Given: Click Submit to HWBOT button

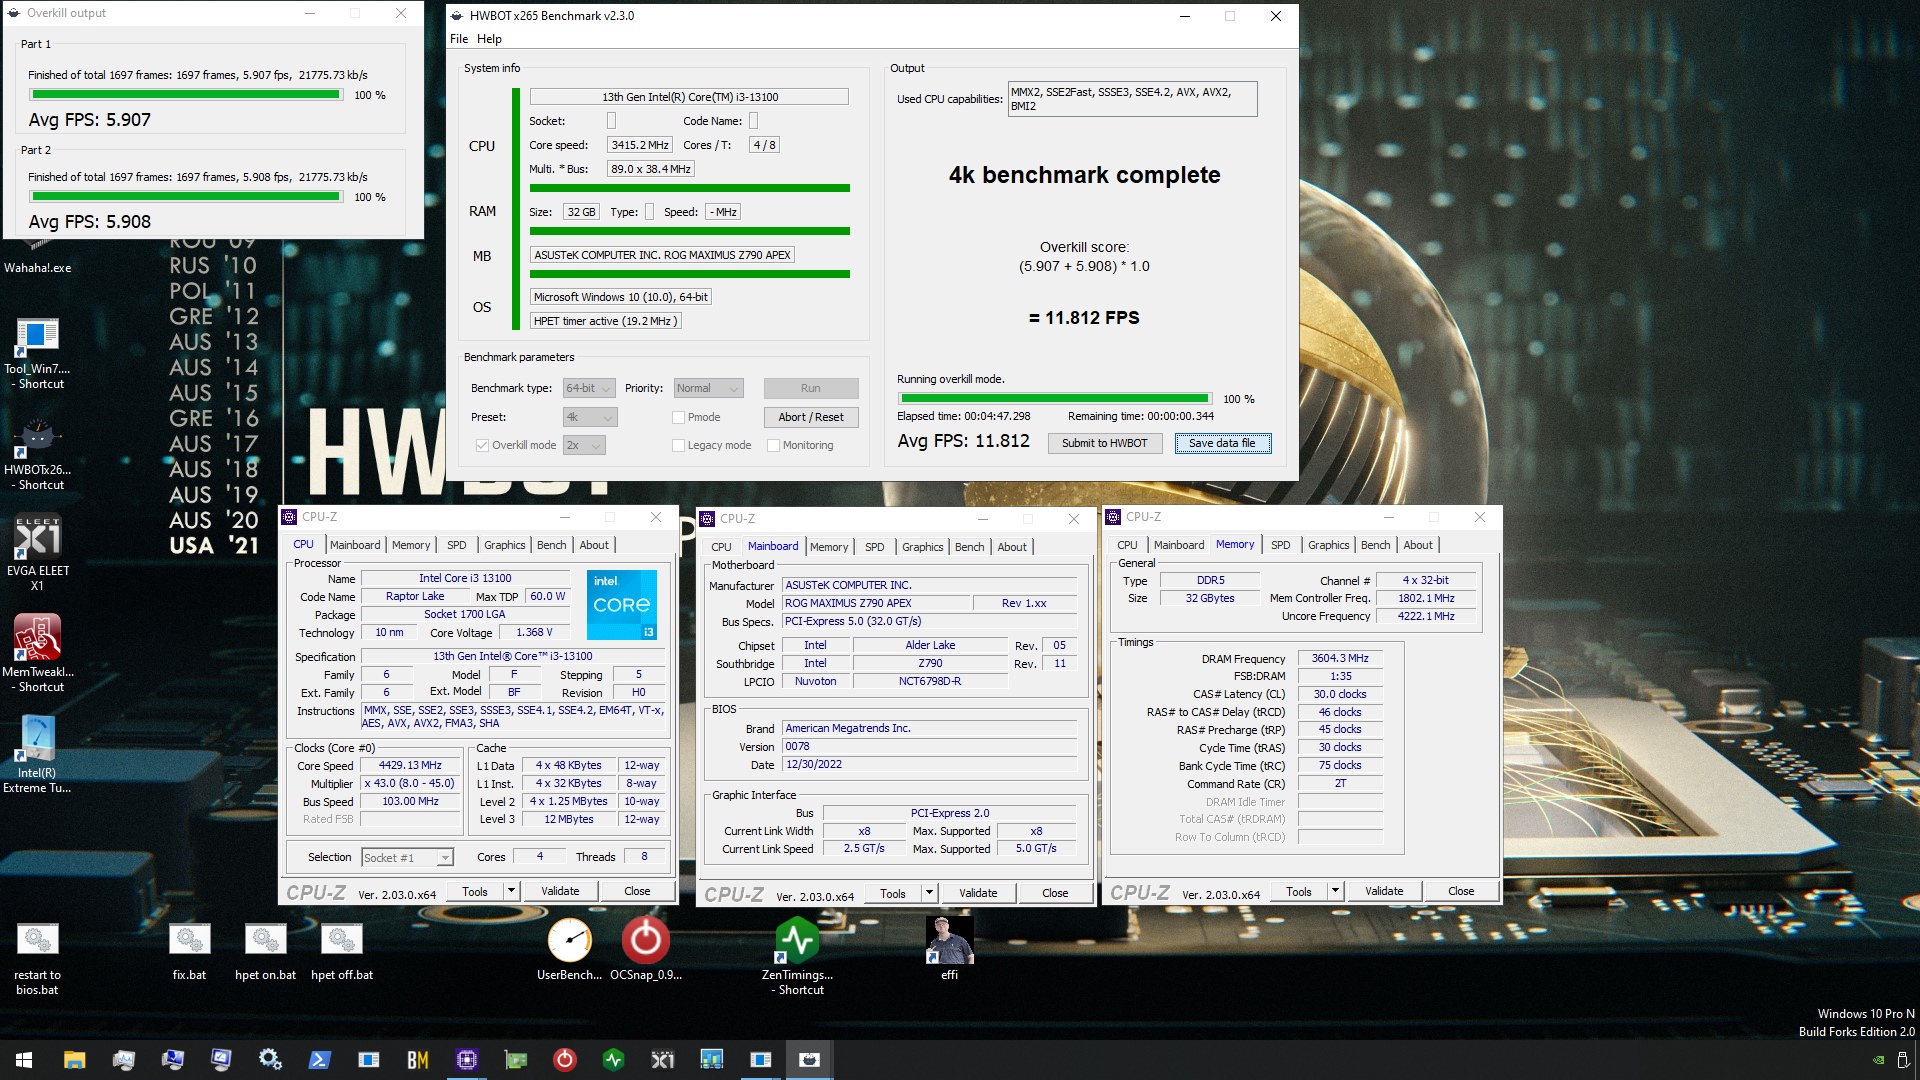Looking at the screenshot, I should click(x=1104, y=443).
